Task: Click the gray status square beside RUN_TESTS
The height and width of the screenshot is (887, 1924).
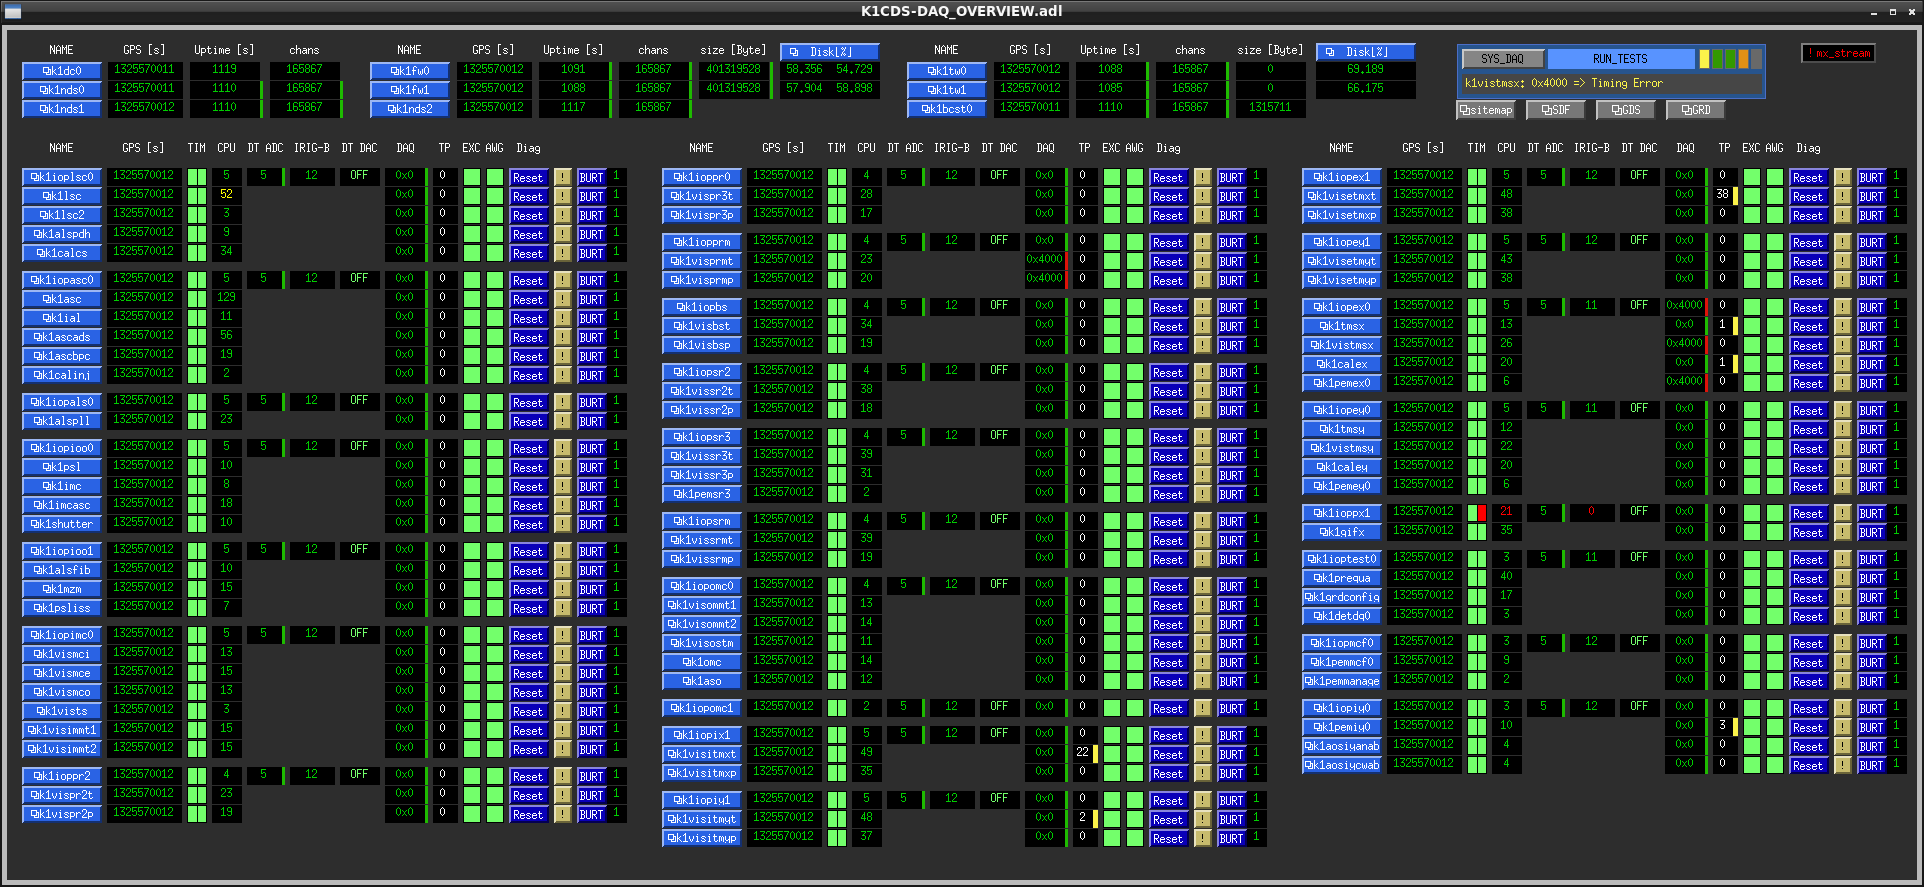Action: (x=1756, y=59)
